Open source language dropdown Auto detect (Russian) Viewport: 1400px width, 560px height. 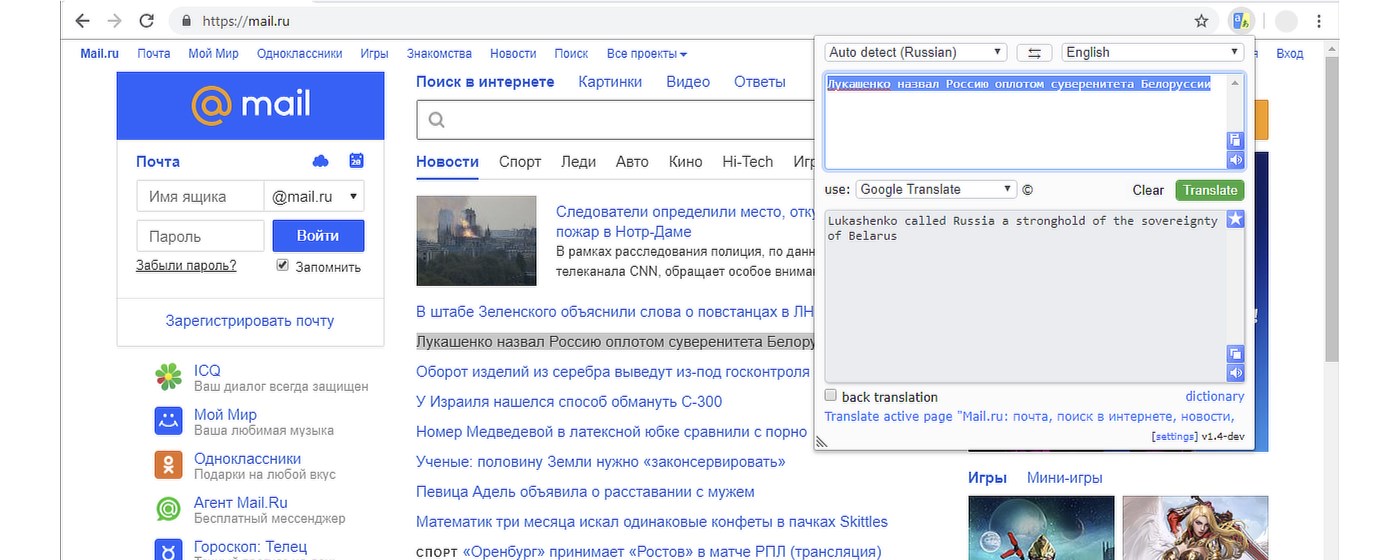[x=916, y=52]
